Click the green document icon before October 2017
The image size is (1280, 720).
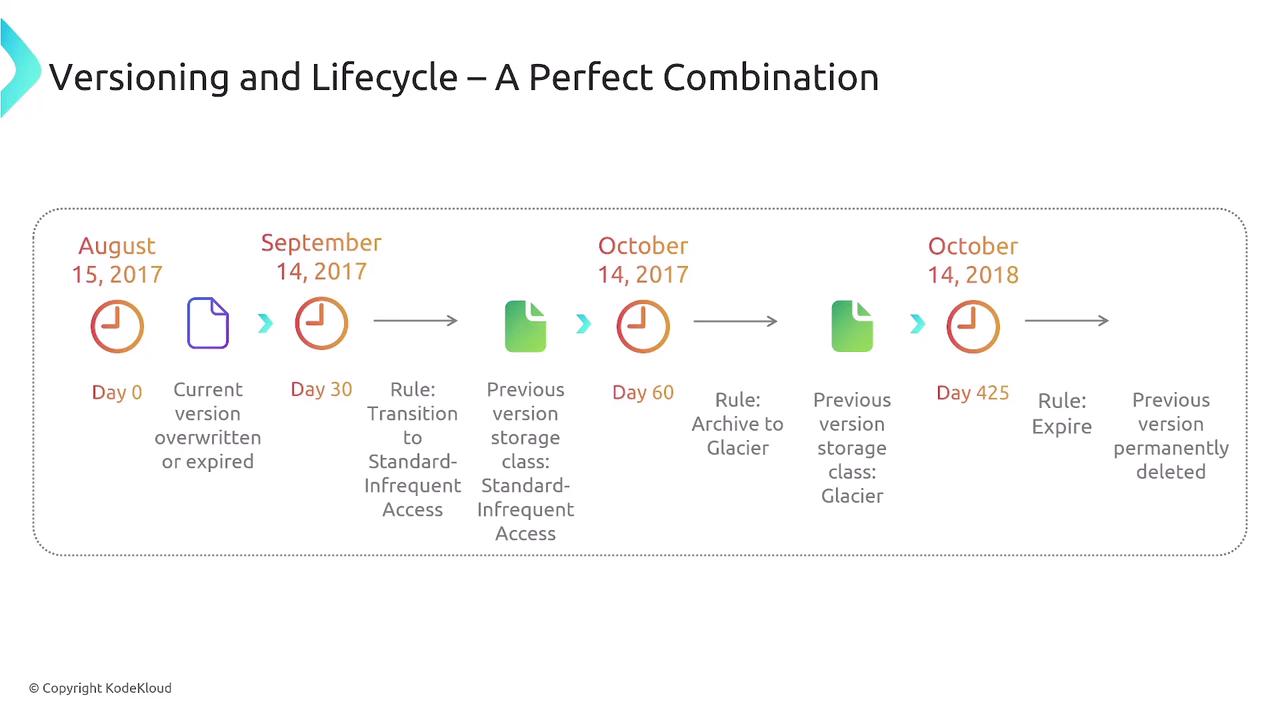pos(525,326)
